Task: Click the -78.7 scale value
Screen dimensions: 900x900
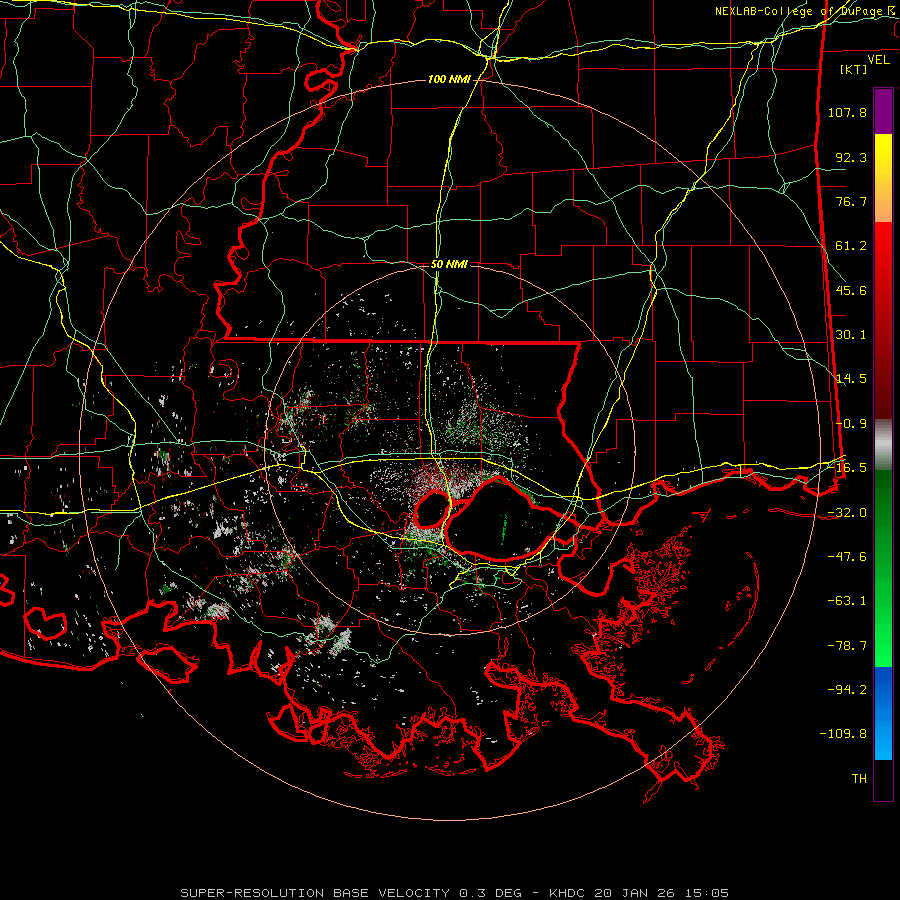Action: (847, 646)
